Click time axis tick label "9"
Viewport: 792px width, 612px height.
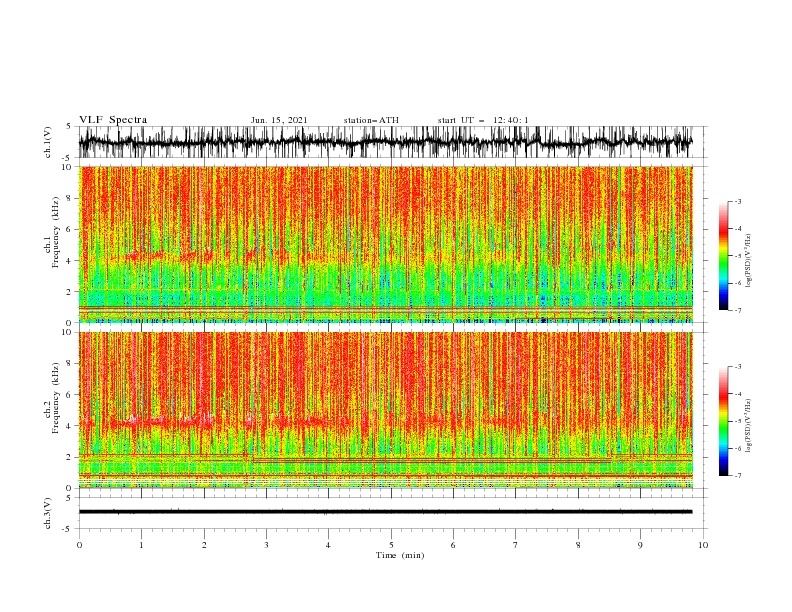click(640, 545)
